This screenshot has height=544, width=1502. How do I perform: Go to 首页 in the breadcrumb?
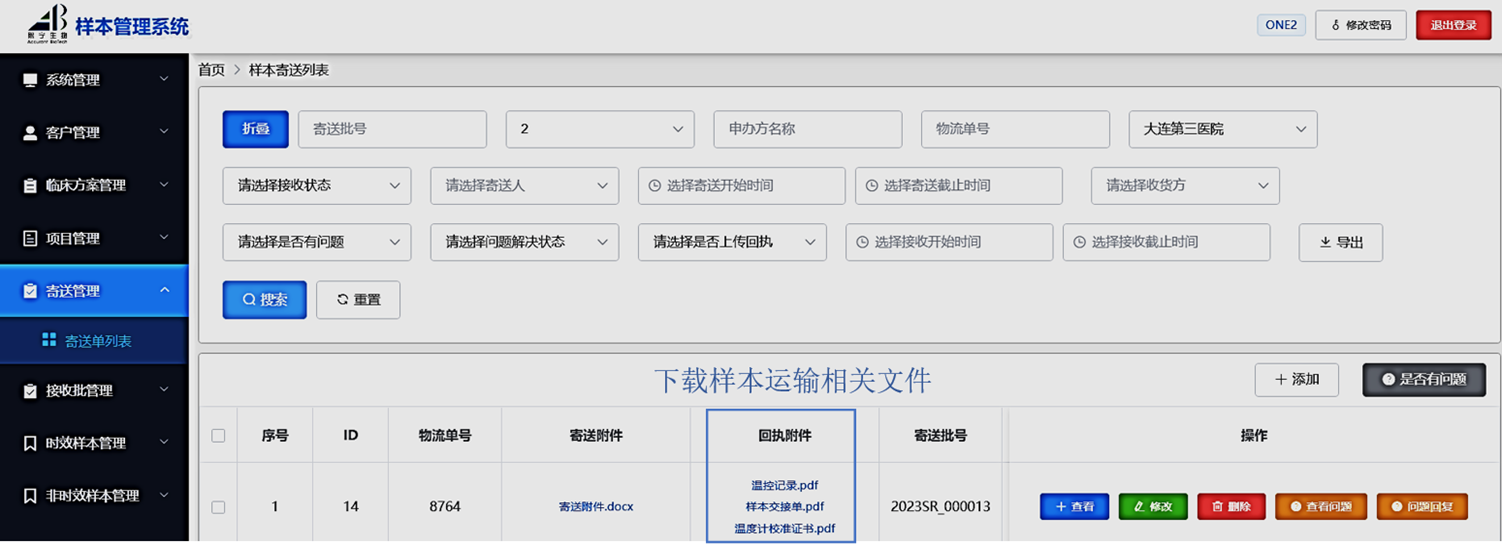211,70
